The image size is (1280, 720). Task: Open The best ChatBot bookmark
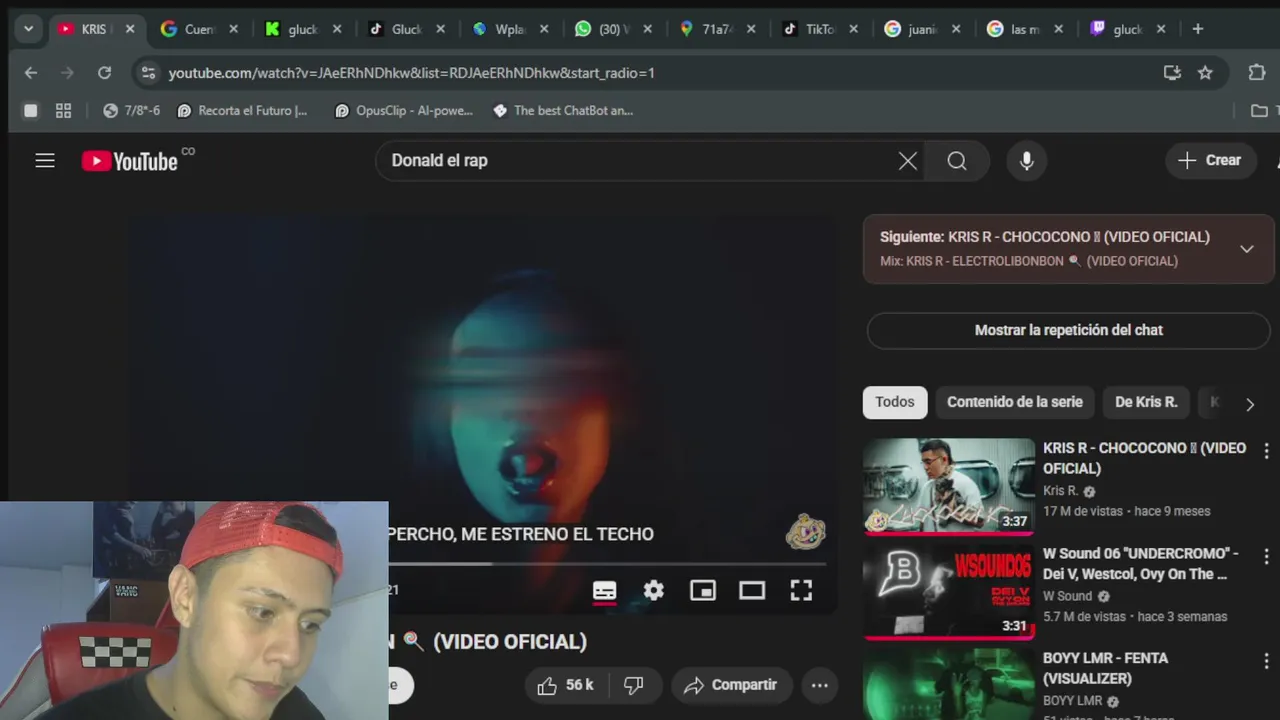tap(563, 111)
